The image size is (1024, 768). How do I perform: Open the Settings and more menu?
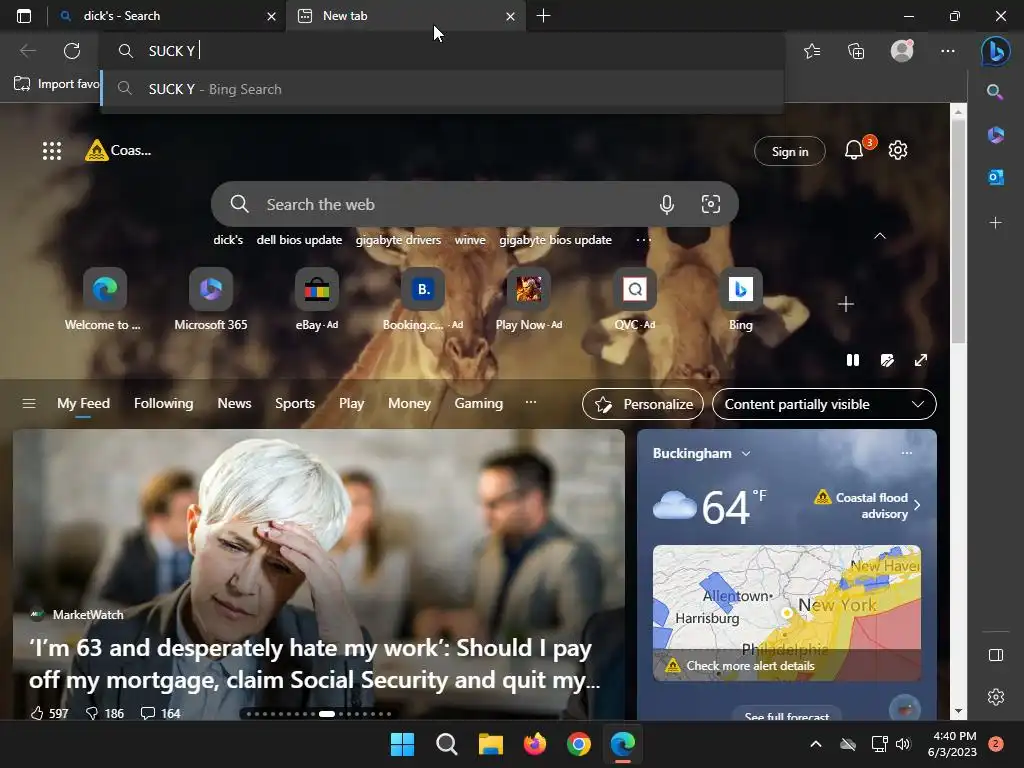pos(948,51)
